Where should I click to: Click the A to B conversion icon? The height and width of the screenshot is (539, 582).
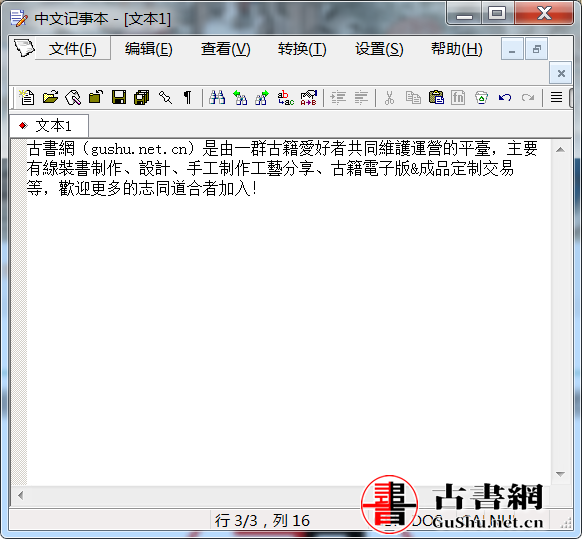(308, 98)
